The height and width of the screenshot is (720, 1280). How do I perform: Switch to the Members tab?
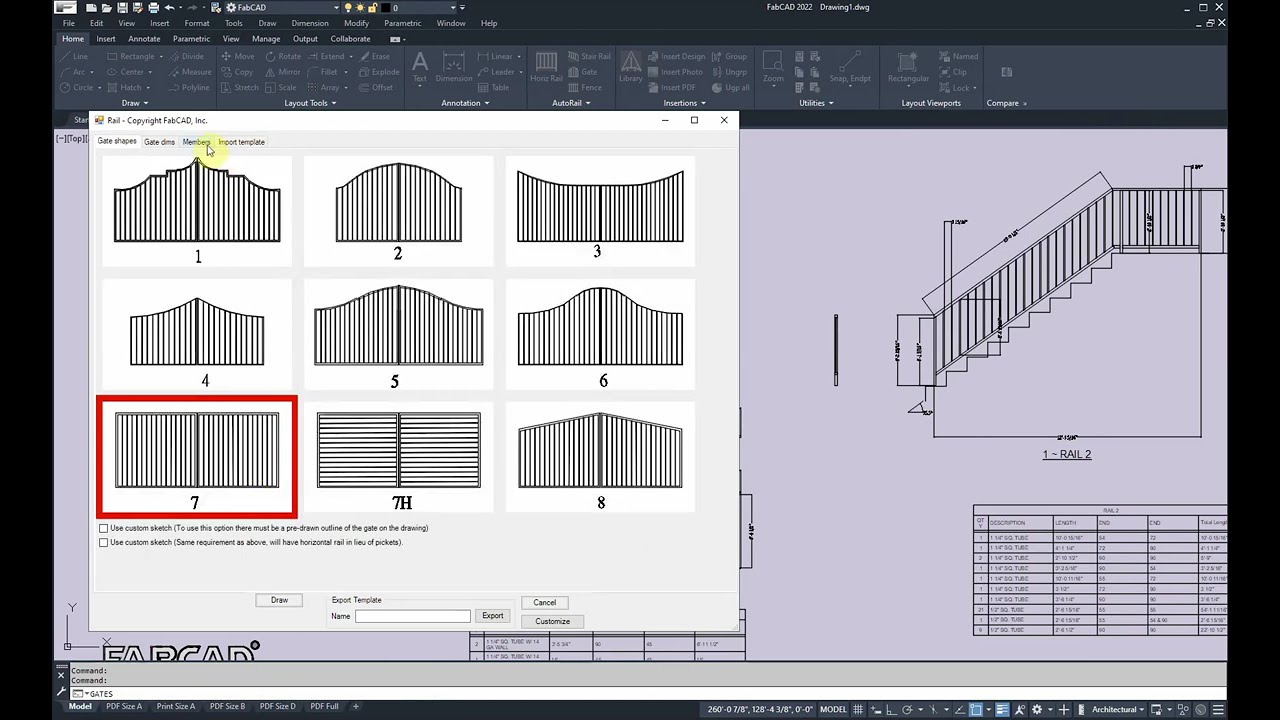point(196,142)
